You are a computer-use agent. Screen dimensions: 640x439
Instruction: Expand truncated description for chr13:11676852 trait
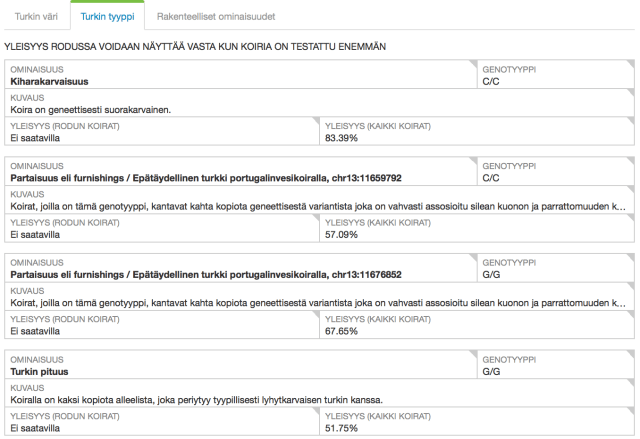[x=622, y=303]
